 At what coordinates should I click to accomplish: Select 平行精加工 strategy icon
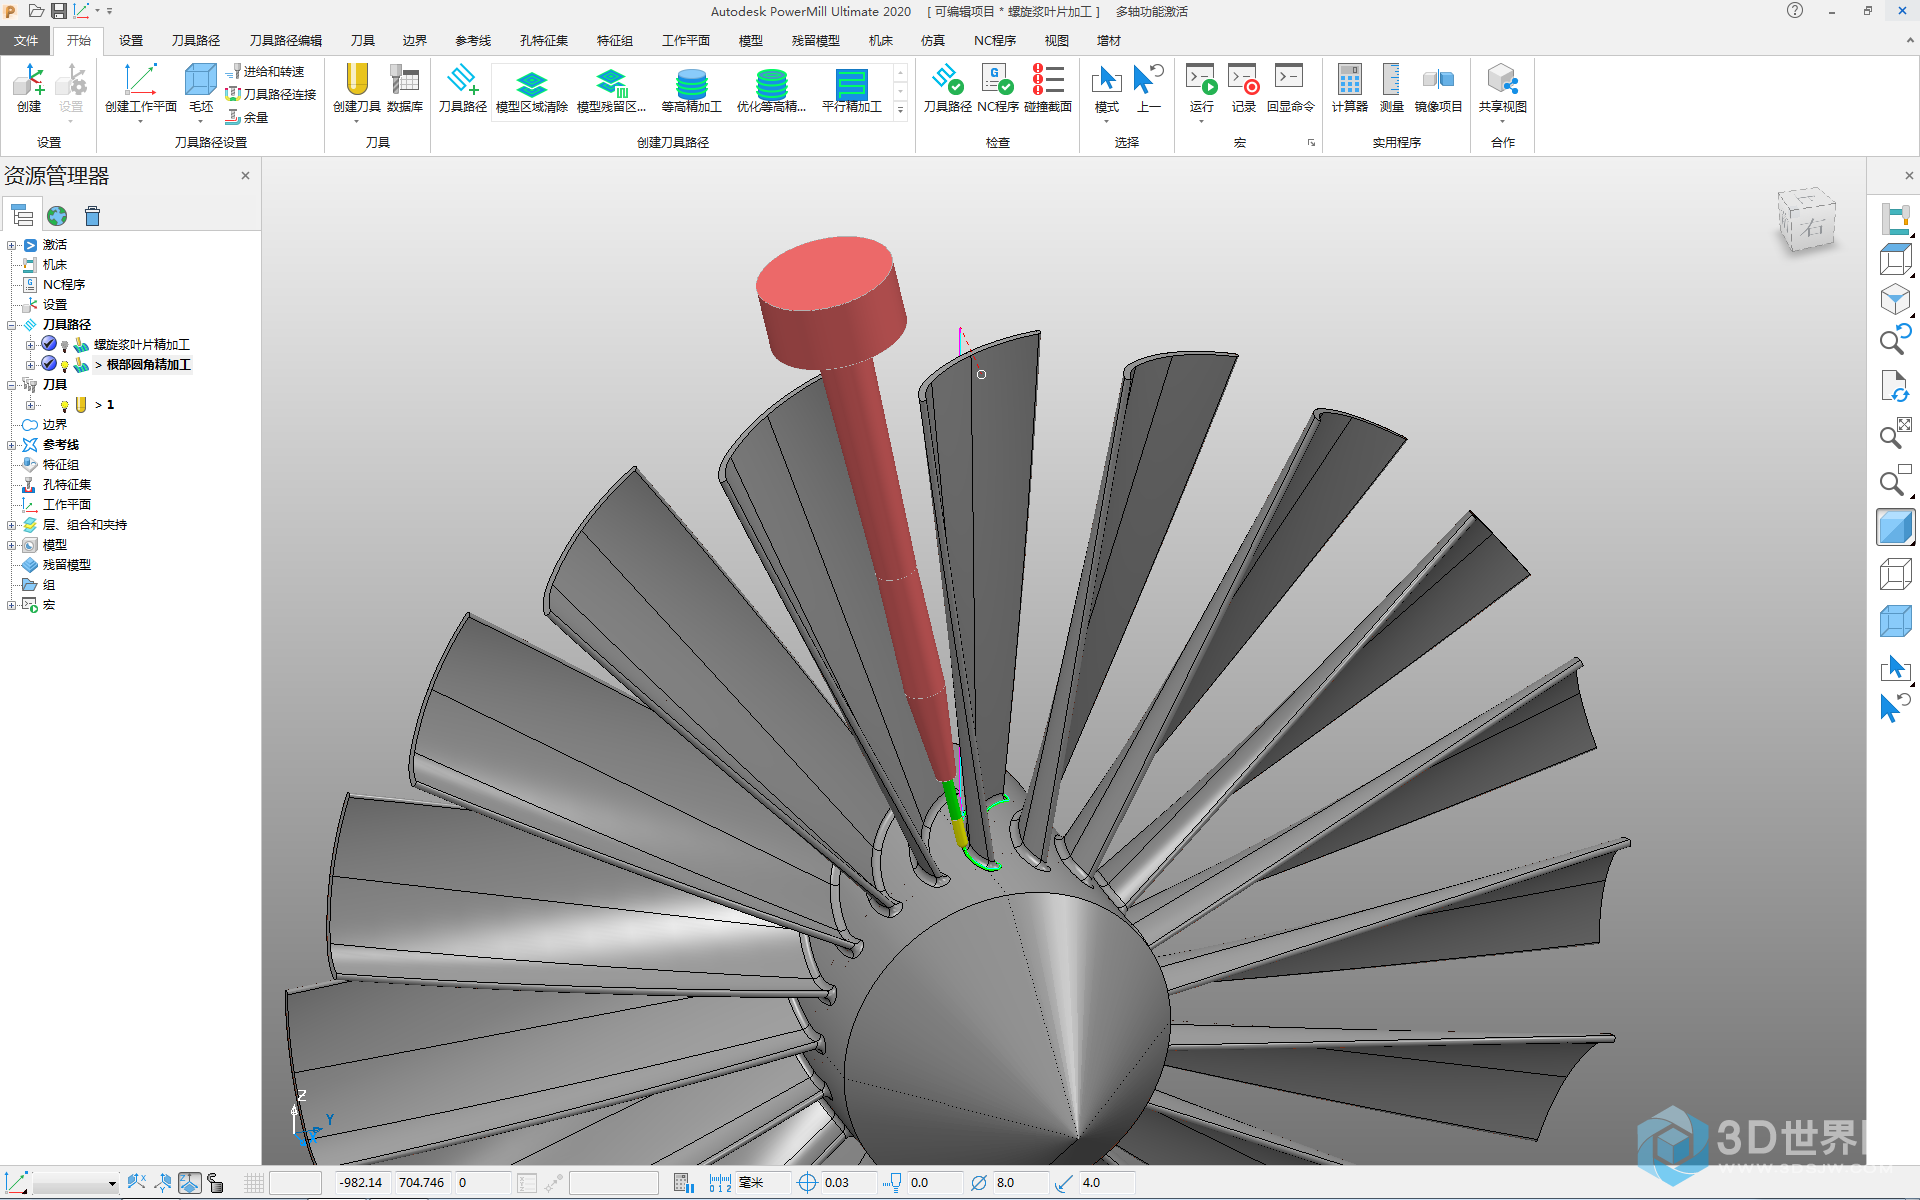pos(851,83)
